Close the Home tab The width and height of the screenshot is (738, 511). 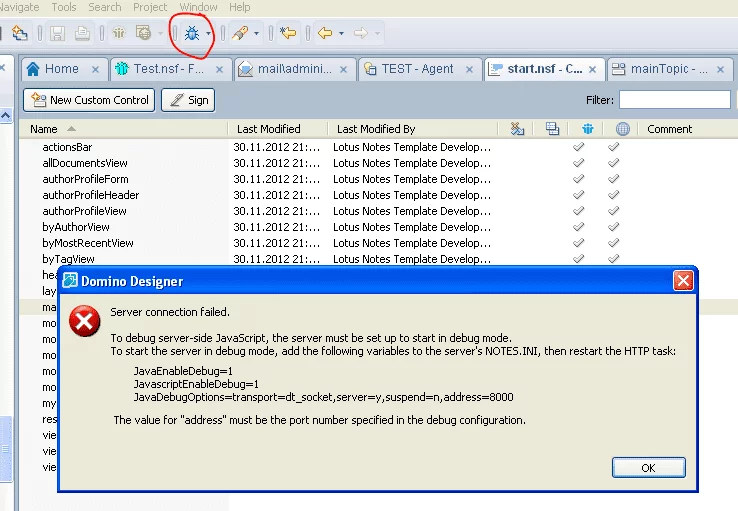pyautogui.click(x=97, y=69)
